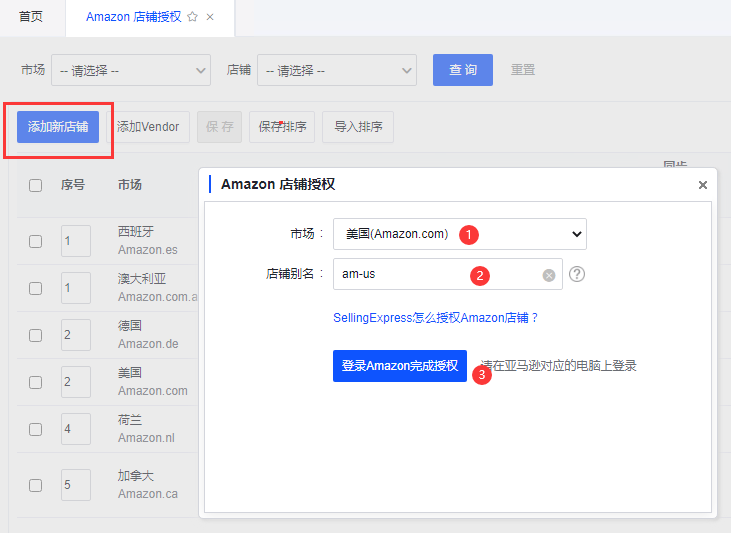The image size is (731, 533).
Task: Edit the order number field for 澳大利亚
Action: (76, 288)
